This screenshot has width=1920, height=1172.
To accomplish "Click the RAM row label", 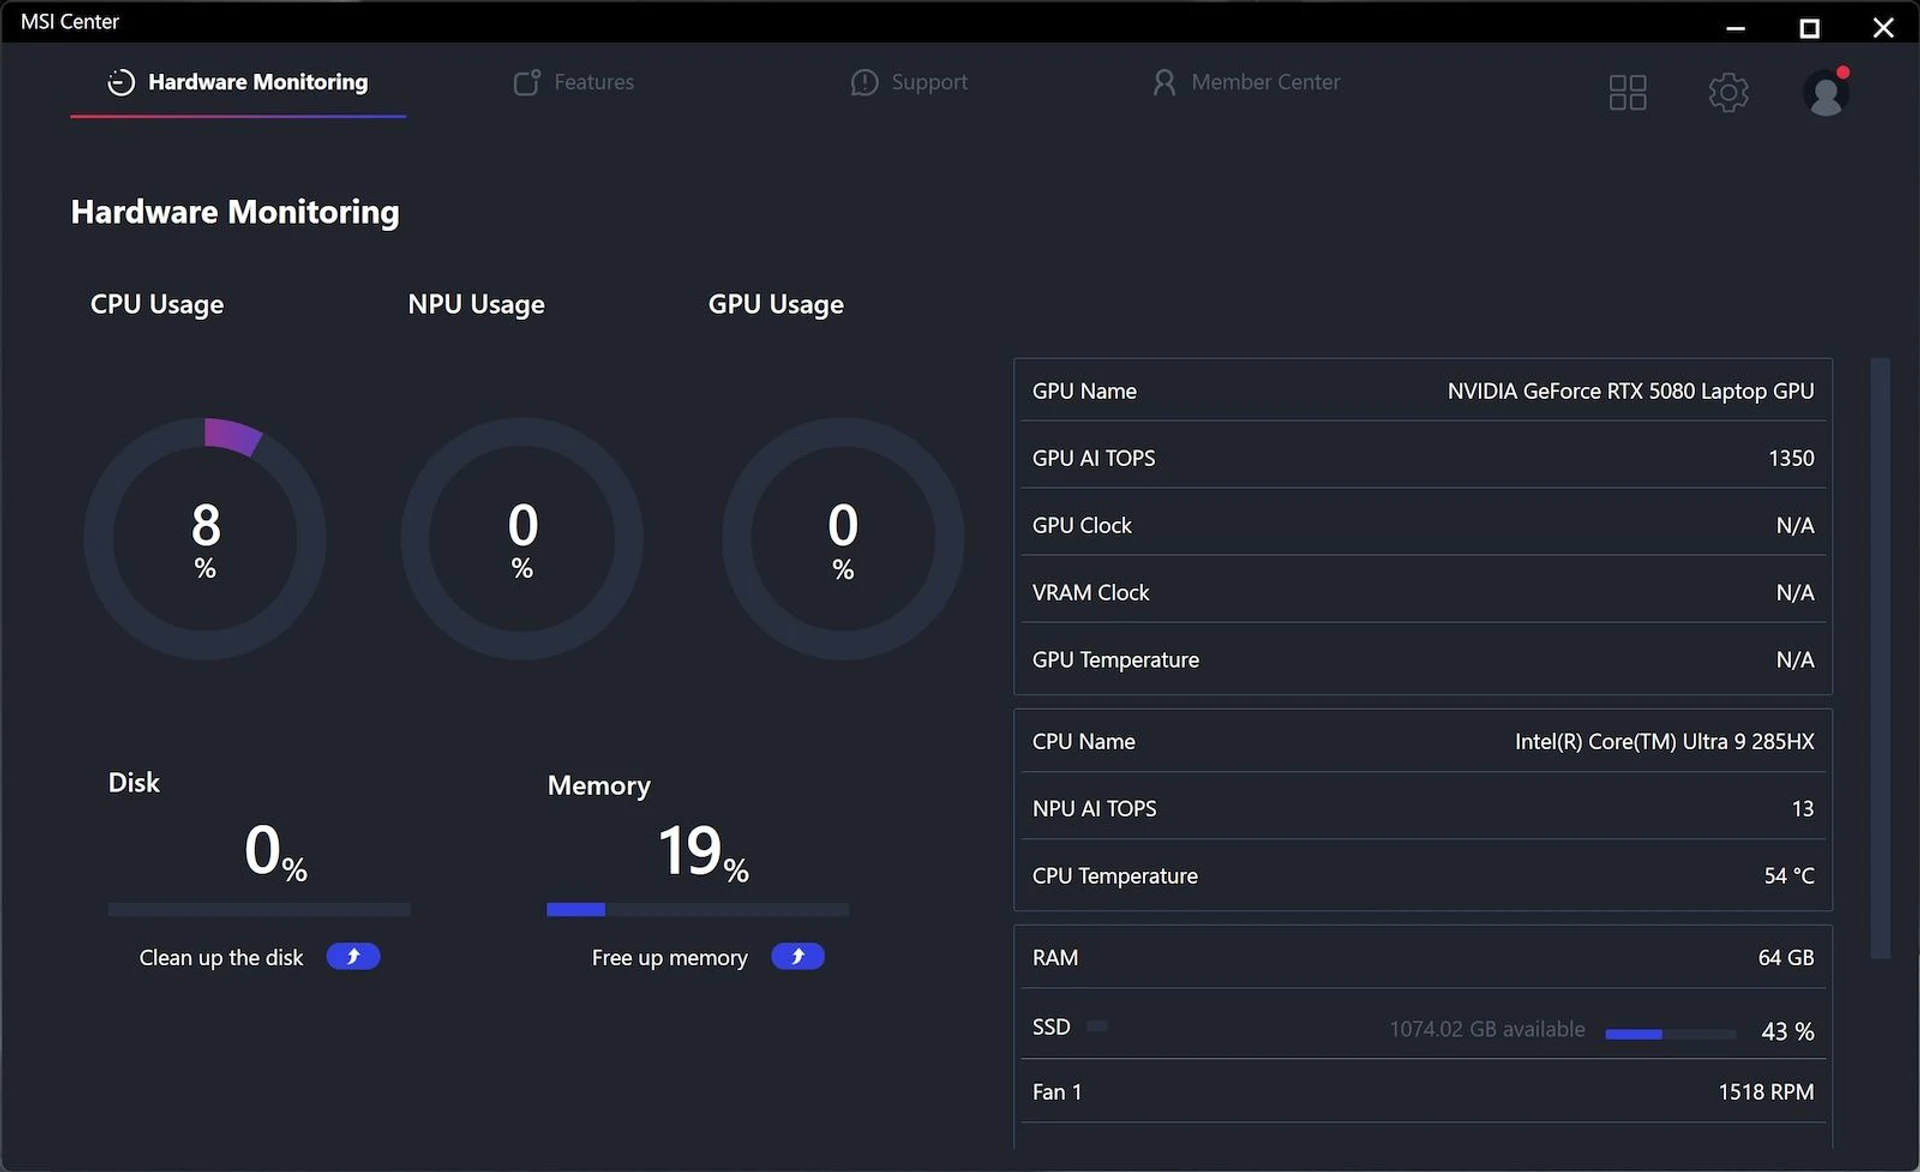I will 1055,957.
